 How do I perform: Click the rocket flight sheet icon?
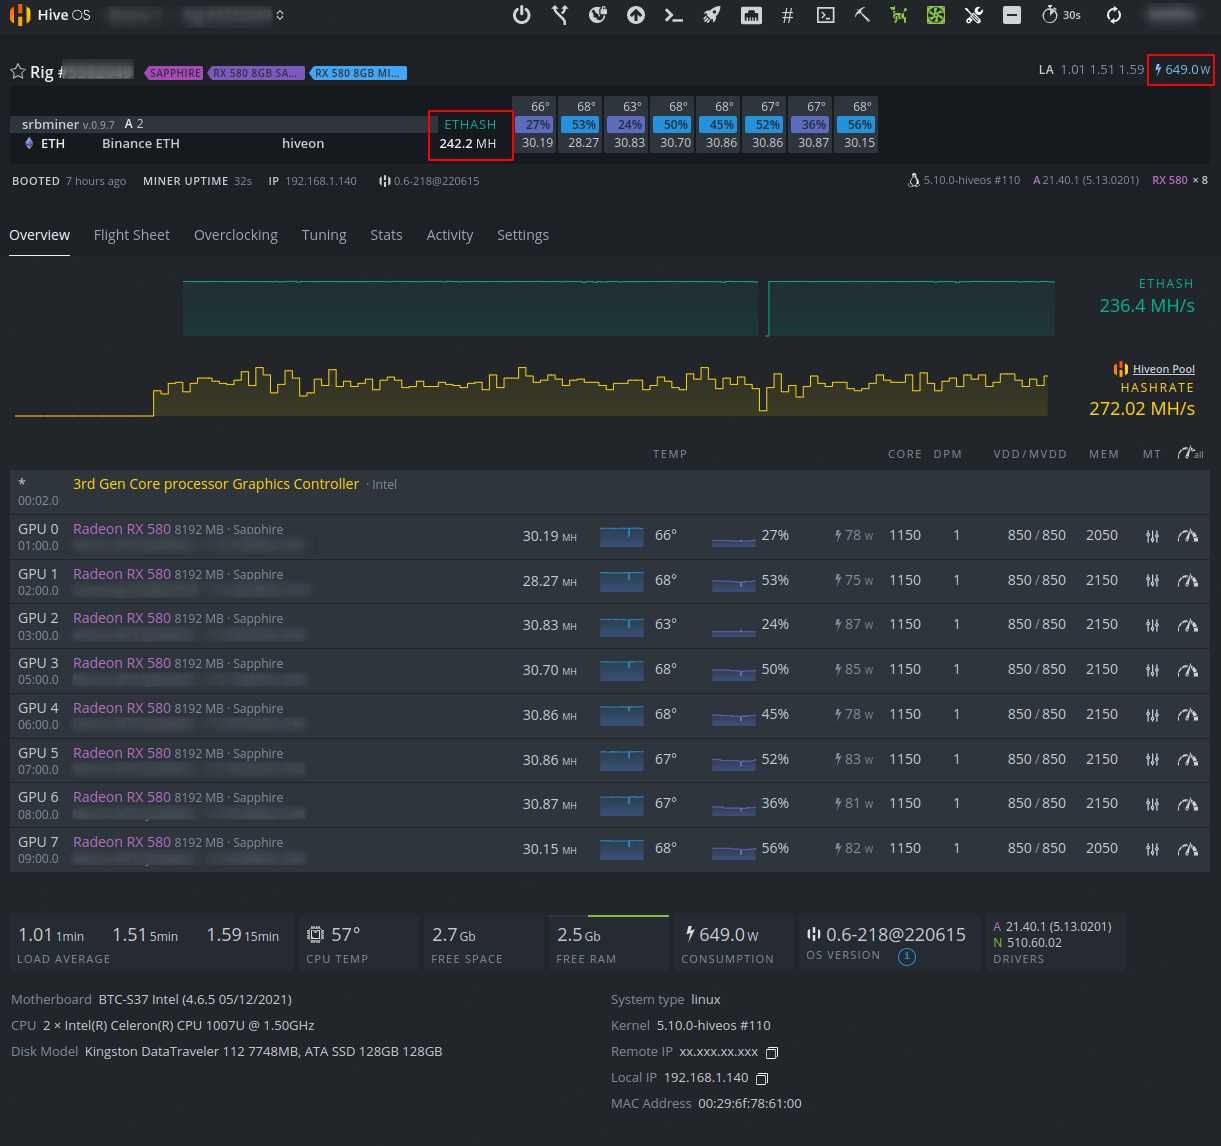[x=711, y=15]
